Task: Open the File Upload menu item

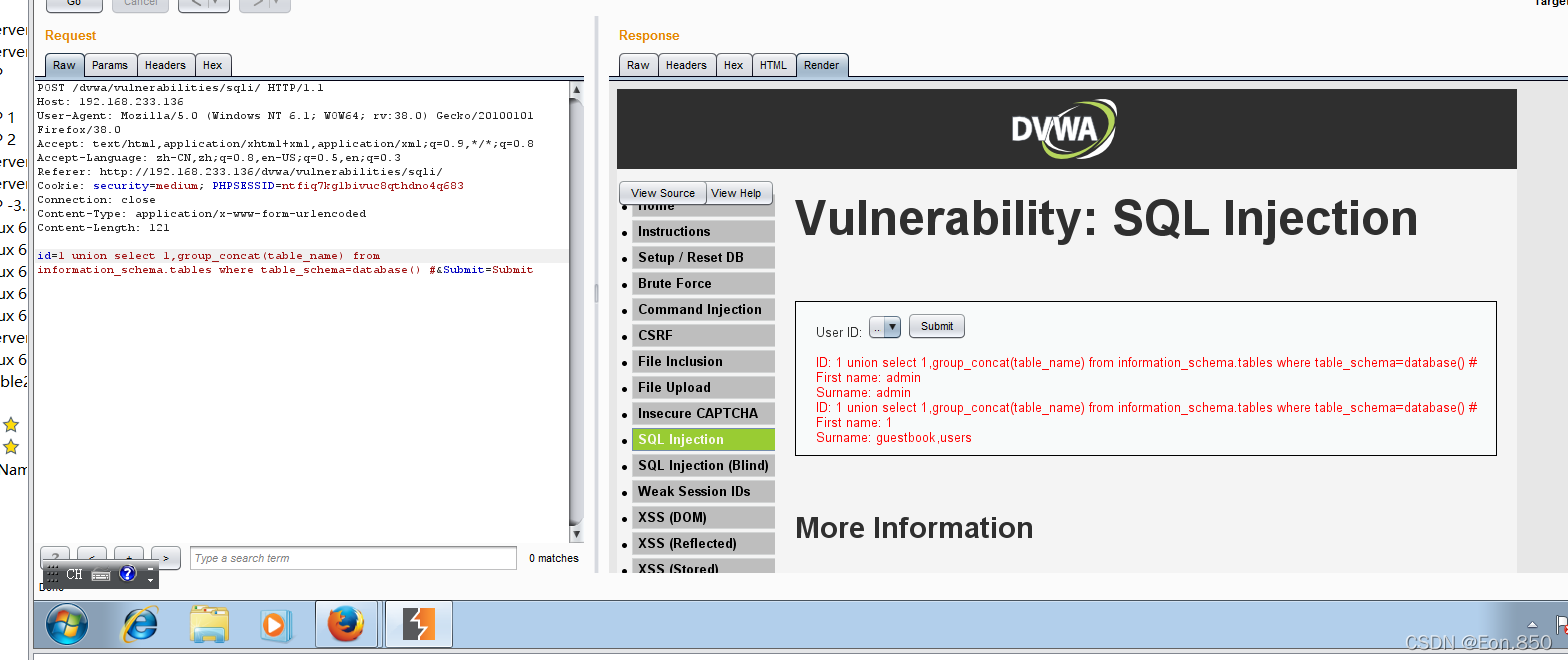Action: pos(703,387)
